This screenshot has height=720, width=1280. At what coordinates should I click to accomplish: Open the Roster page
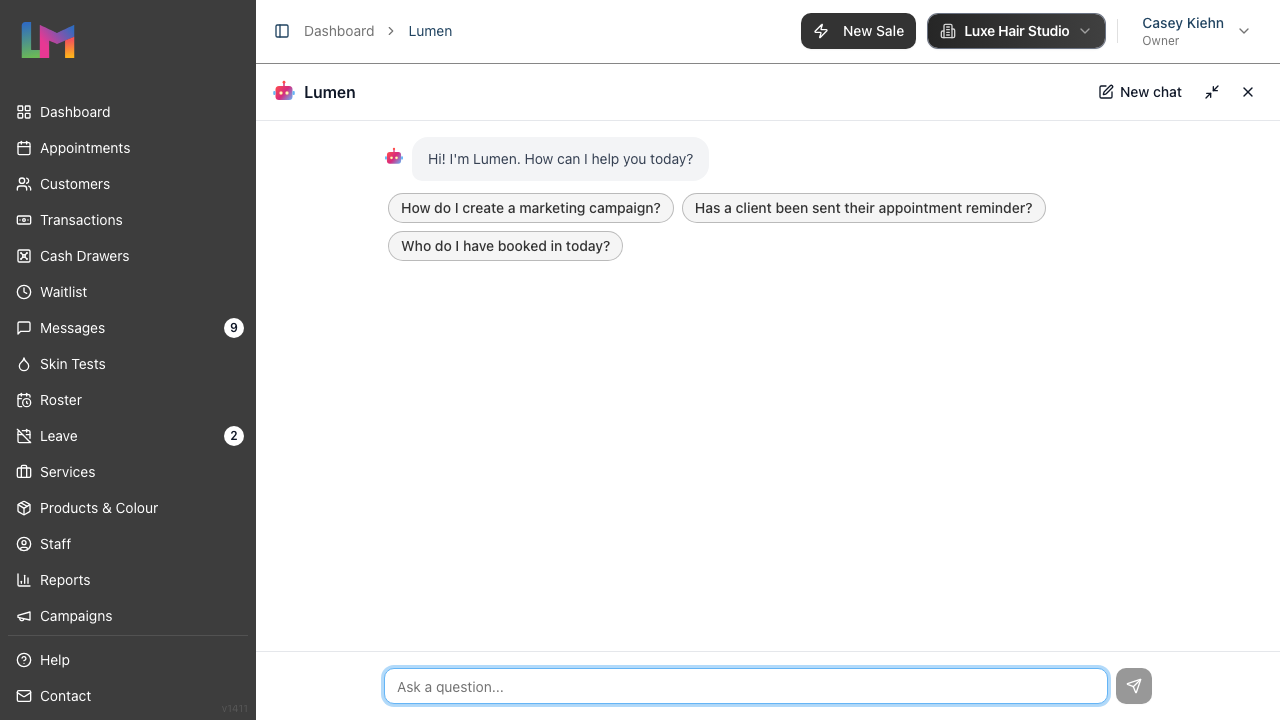click(128, 400)
